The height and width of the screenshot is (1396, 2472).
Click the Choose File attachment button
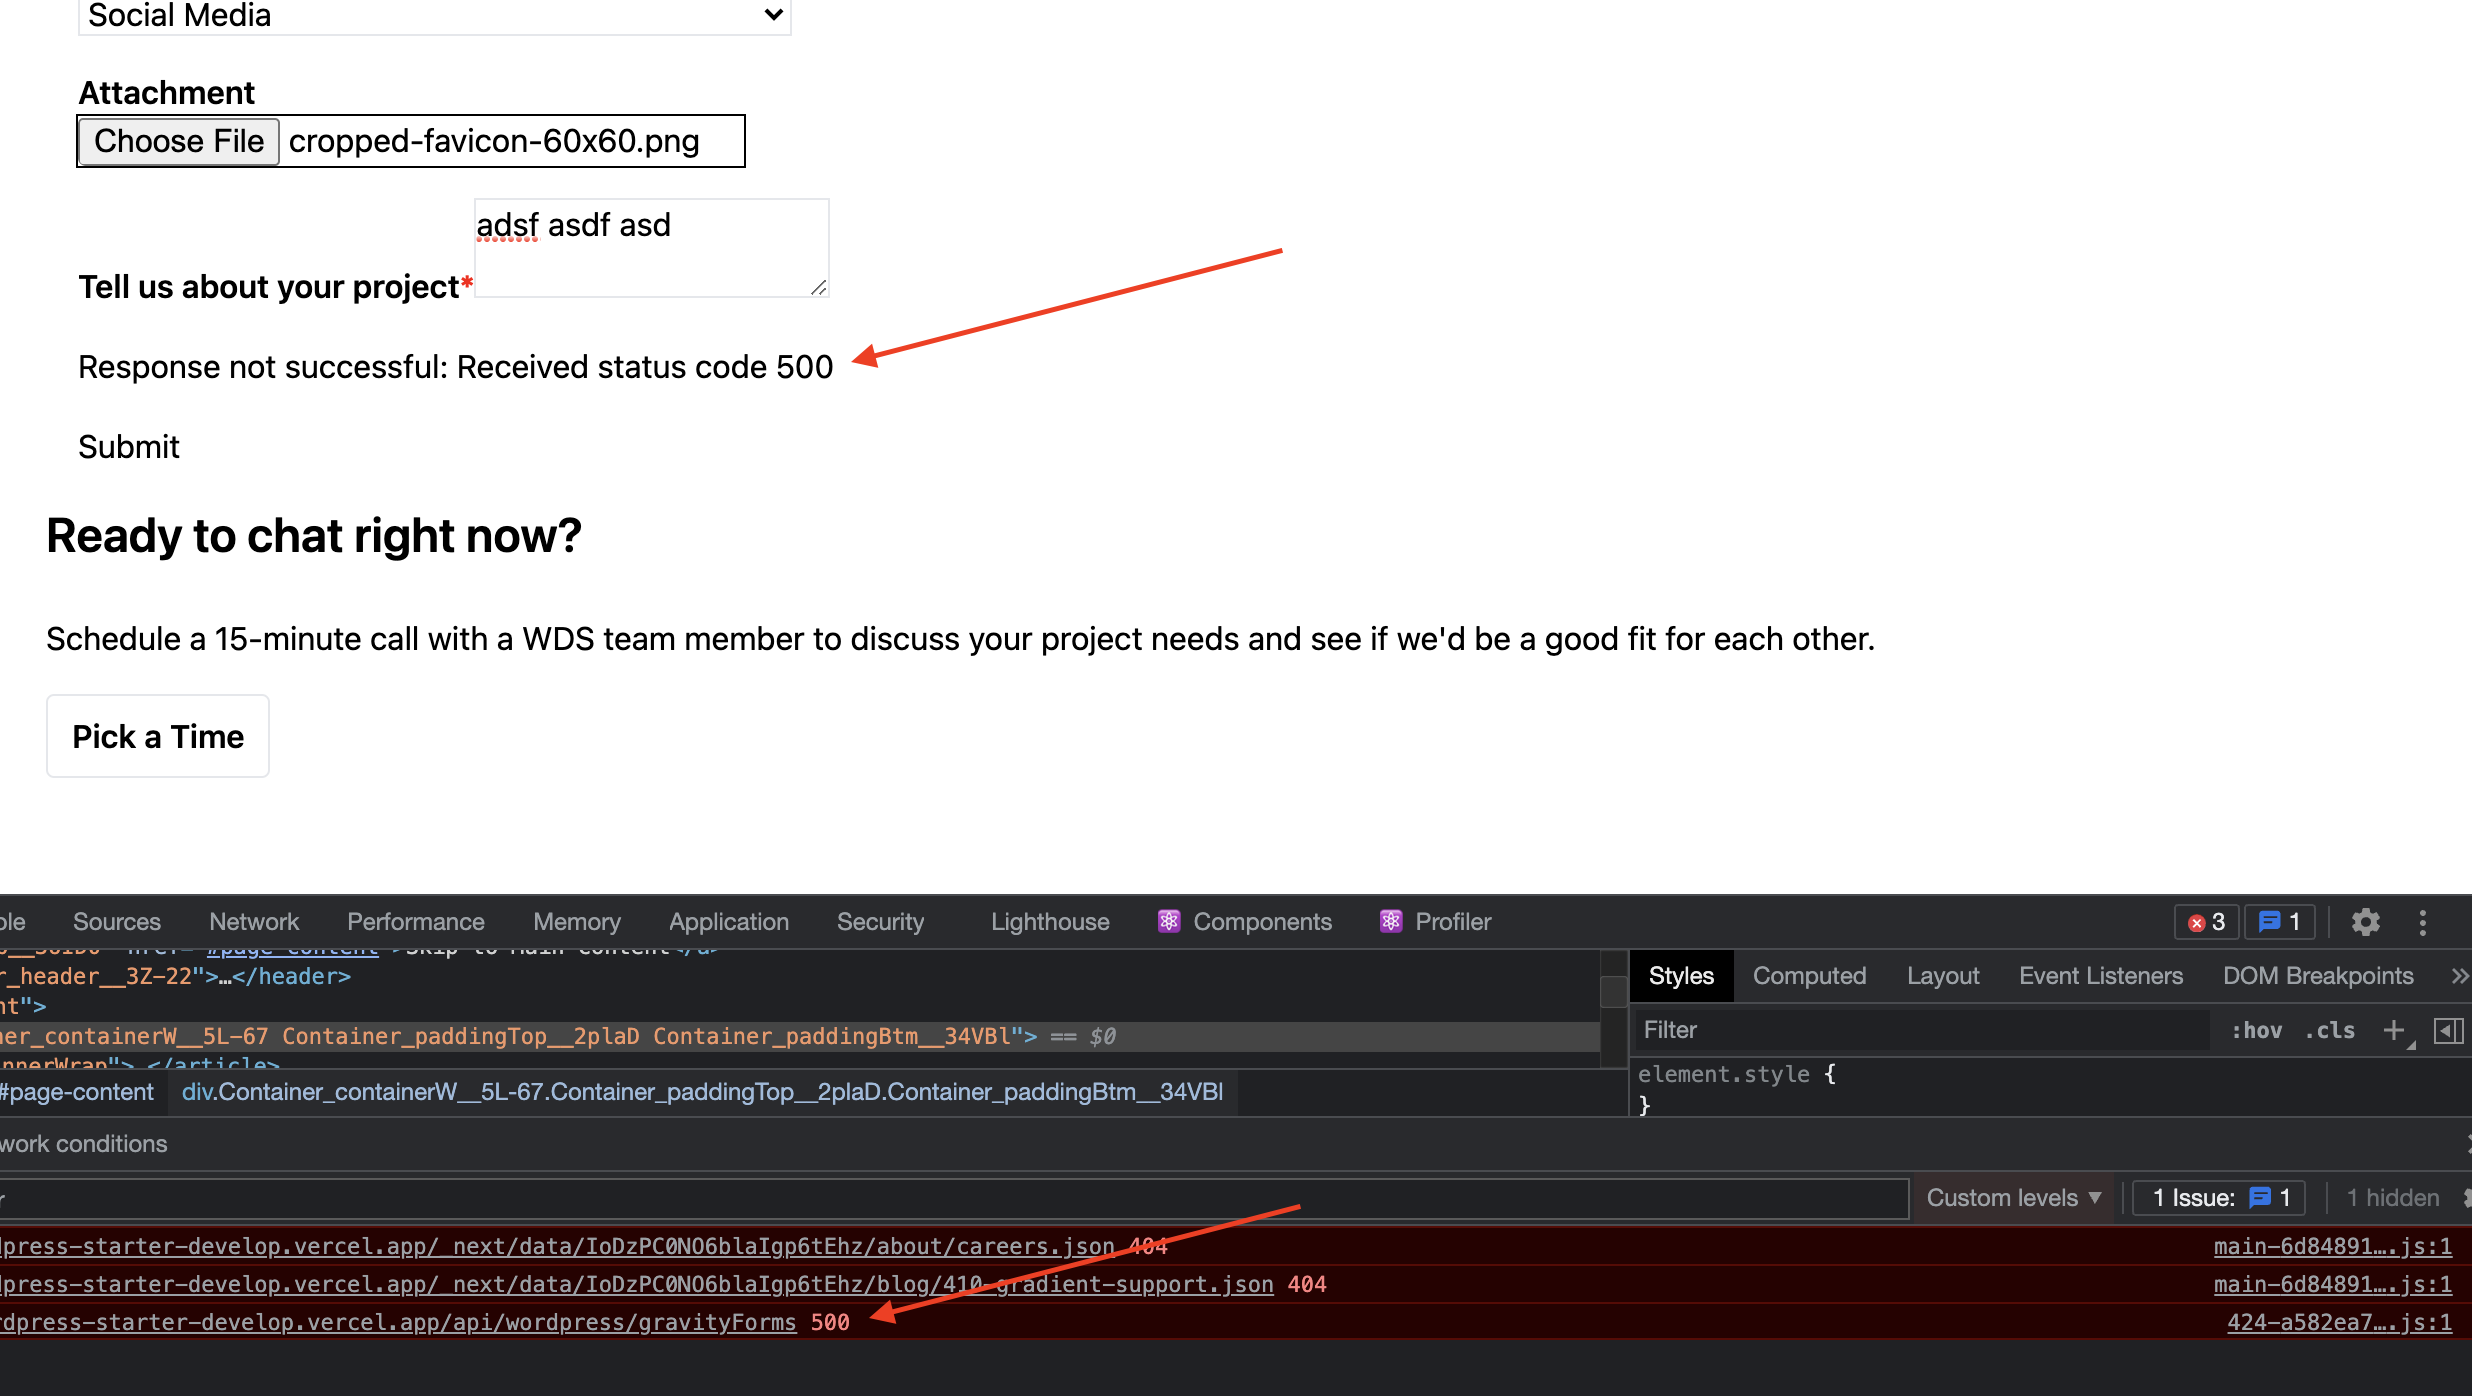point(180,139)
